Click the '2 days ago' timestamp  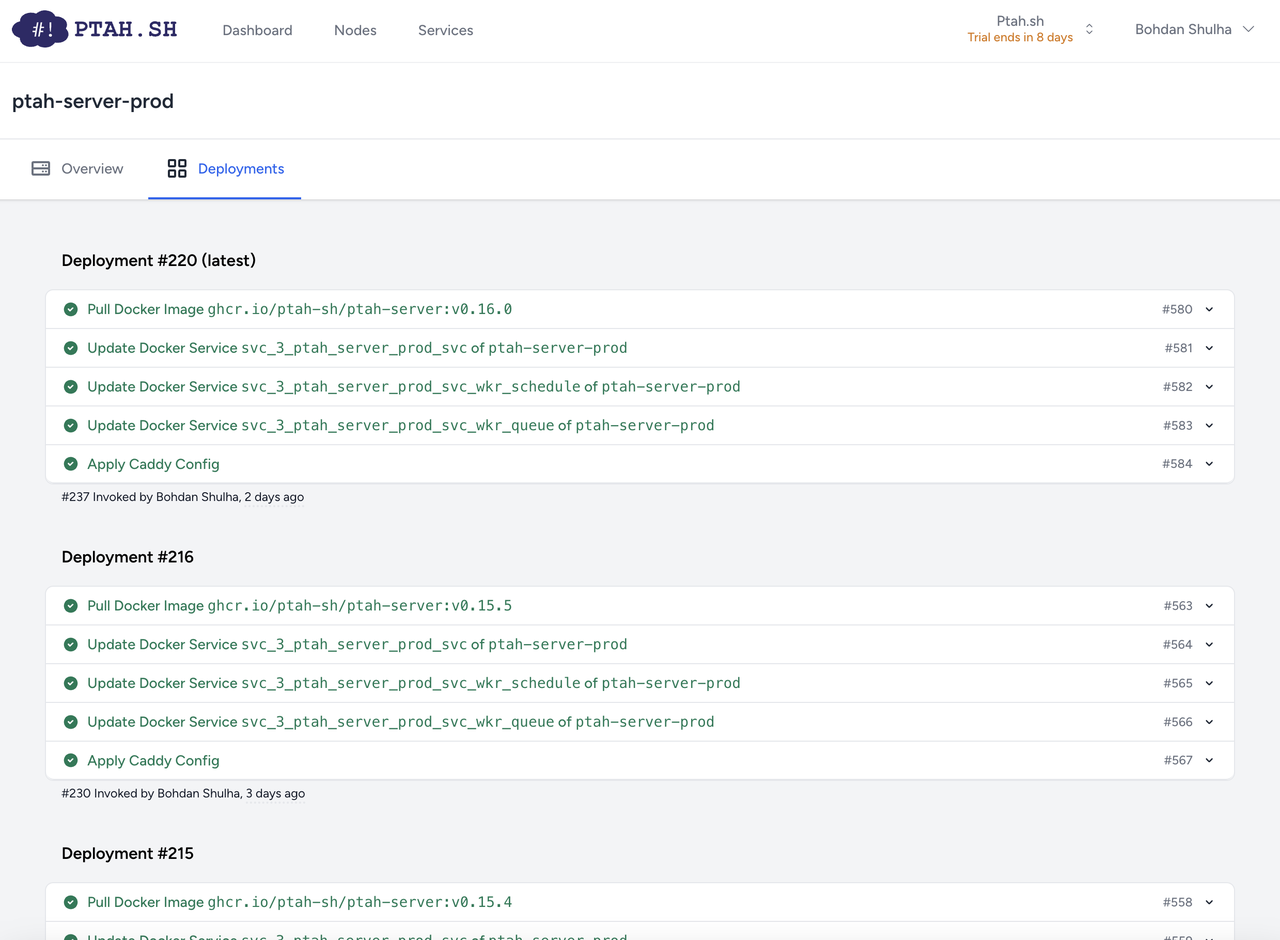[274, 497]
